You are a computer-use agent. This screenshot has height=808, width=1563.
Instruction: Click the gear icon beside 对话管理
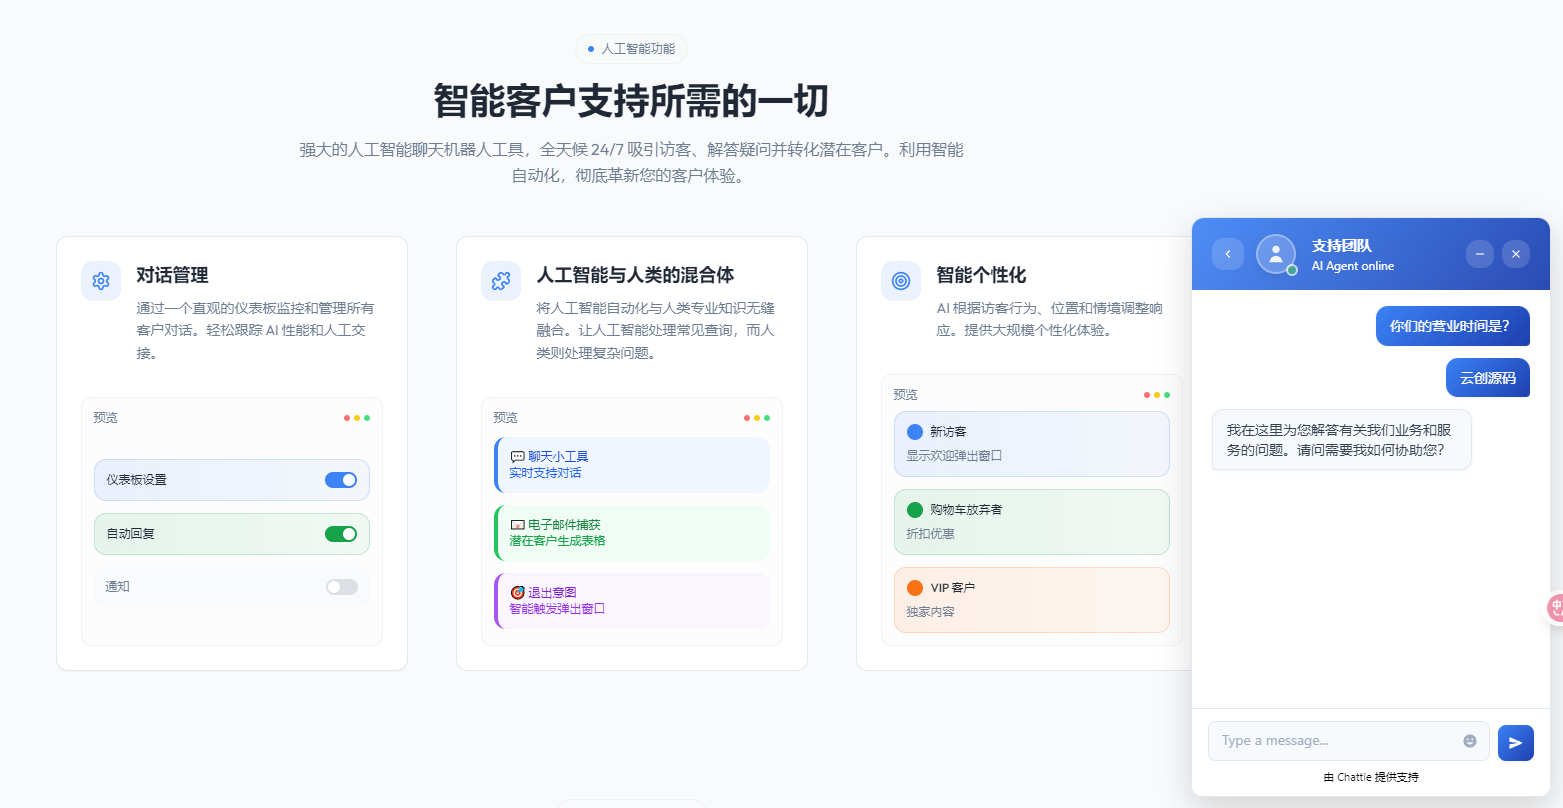101,281
